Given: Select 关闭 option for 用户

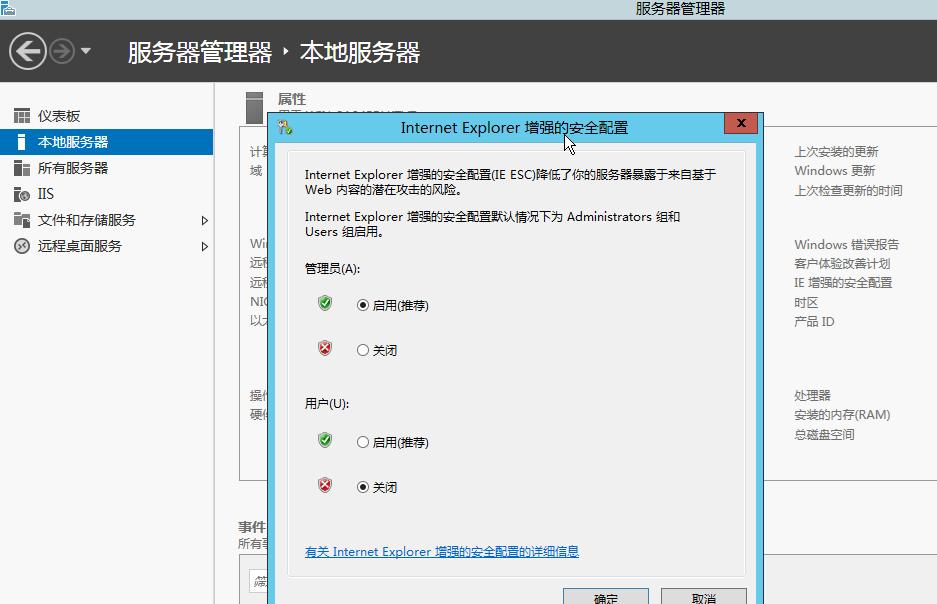Looking at the screenshot, I should (x=376, y=487).
